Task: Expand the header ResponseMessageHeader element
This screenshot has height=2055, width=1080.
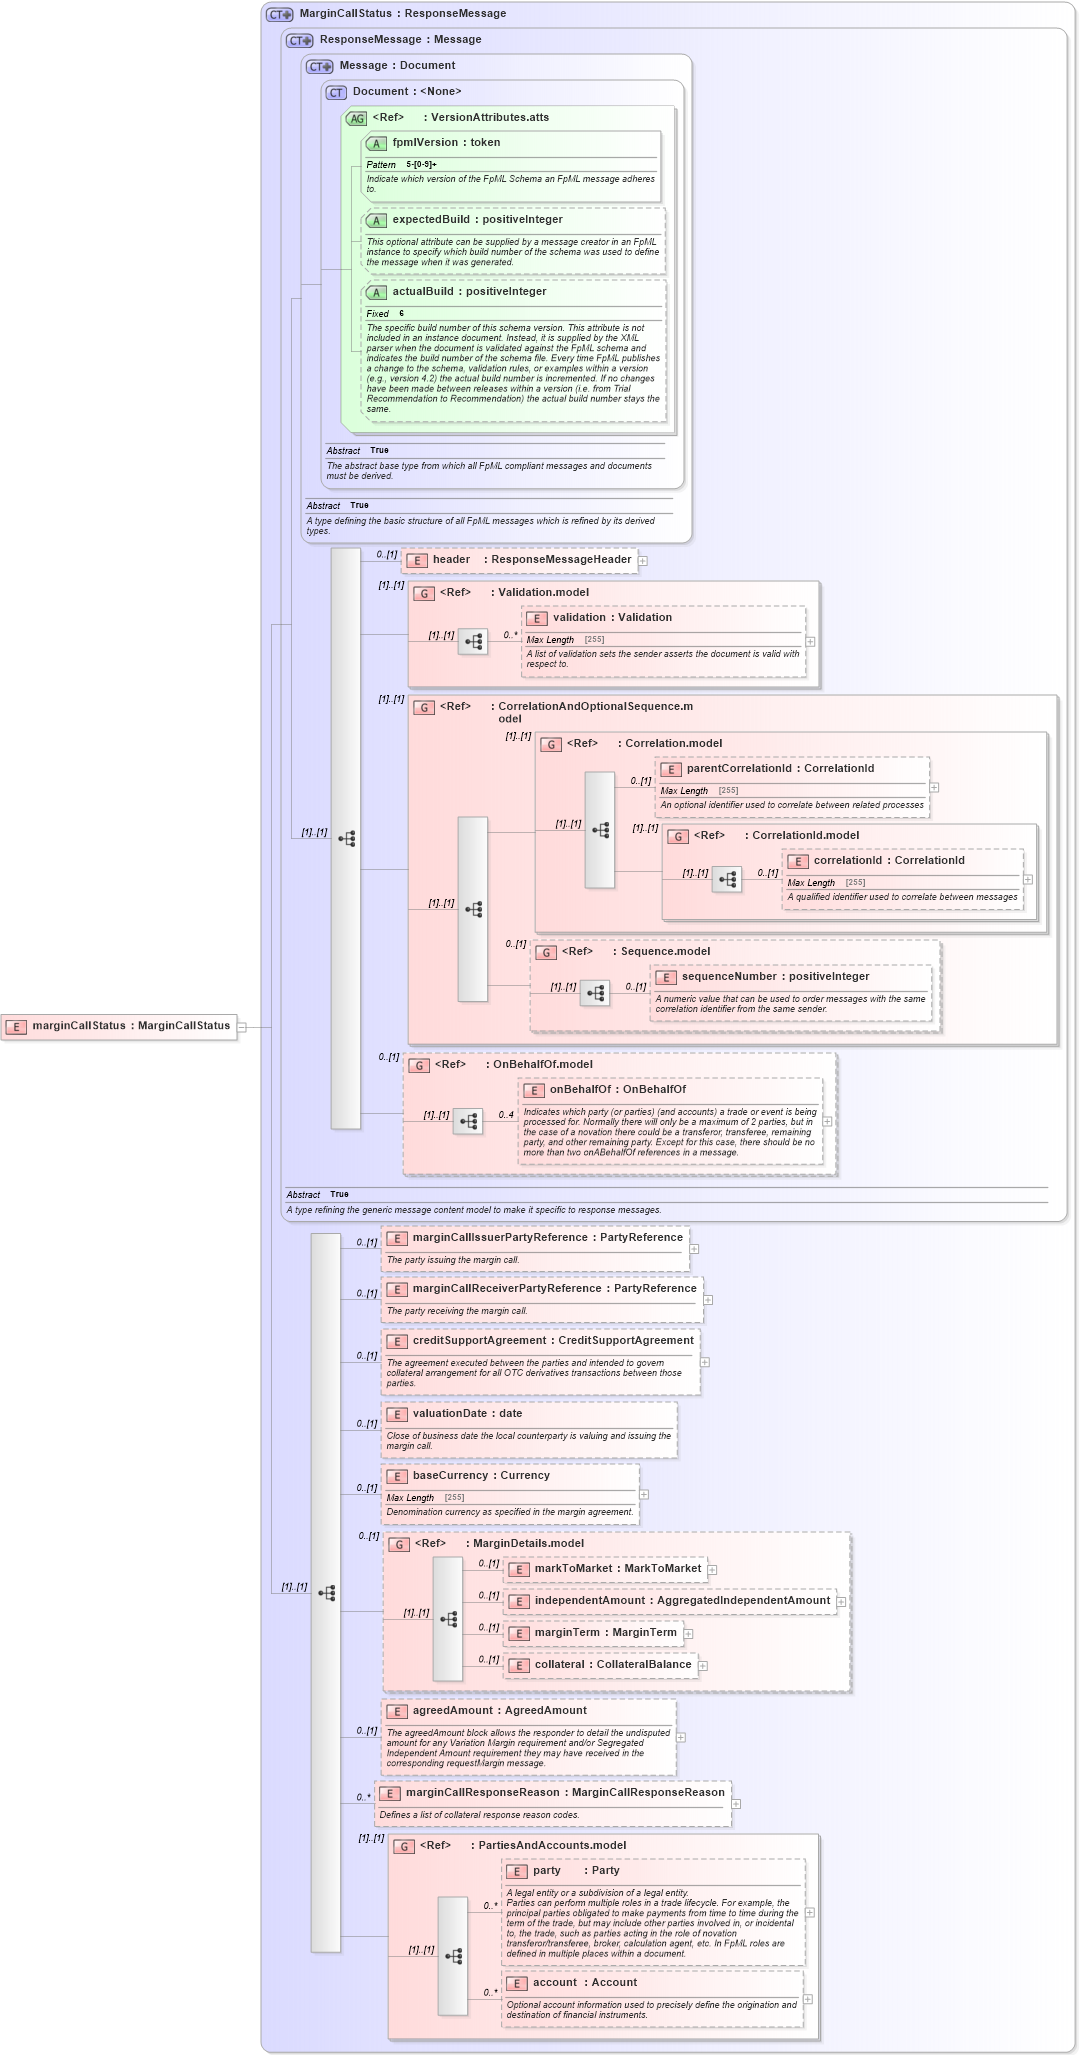Action: coord(643,561)
